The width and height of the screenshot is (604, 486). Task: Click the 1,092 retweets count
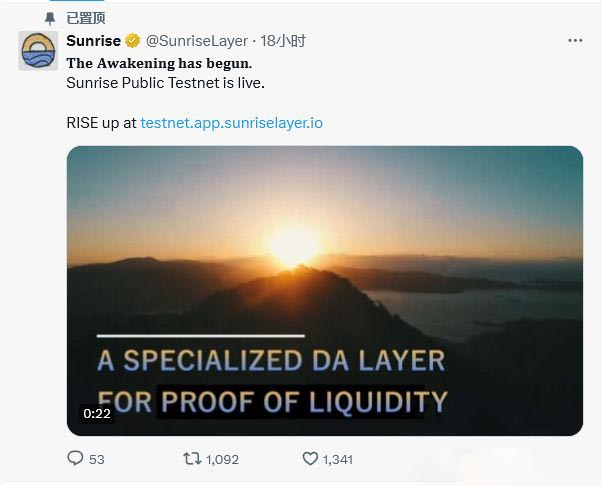222,459
